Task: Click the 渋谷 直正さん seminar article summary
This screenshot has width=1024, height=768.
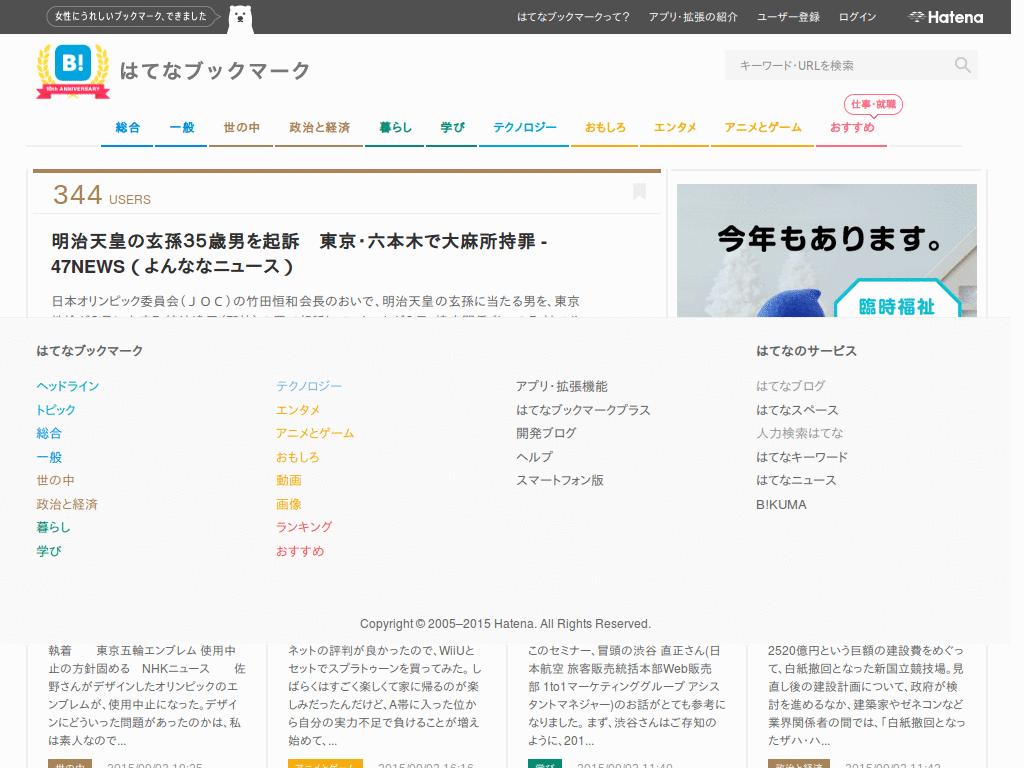Action: (626, 696)
